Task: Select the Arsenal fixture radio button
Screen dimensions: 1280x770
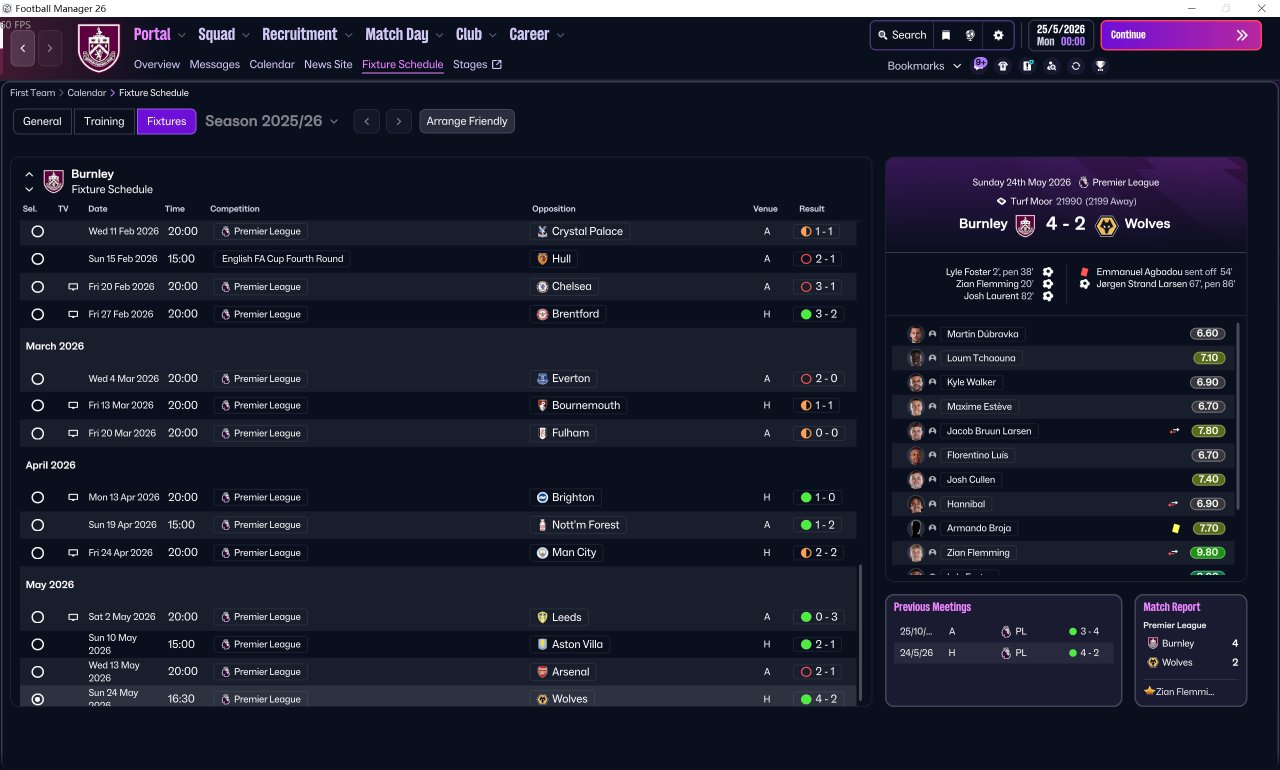Action: [x=38, y=672]
